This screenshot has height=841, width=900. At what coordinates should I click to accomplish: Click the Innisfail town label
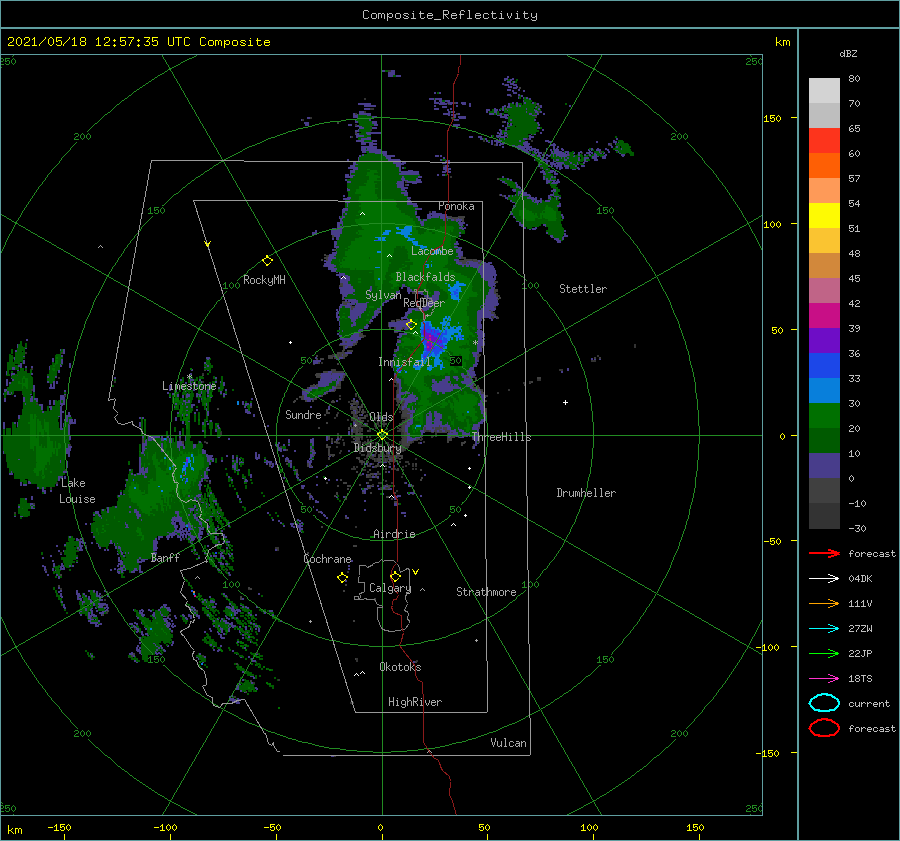pos(404,362)
